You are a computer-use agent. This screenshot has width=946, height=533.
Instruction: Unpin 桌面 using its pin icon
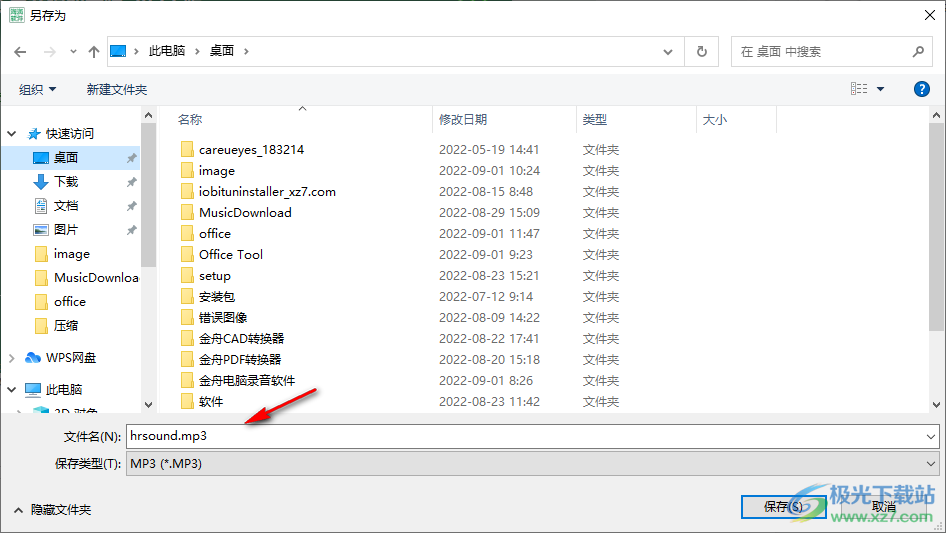click(131, 158)
